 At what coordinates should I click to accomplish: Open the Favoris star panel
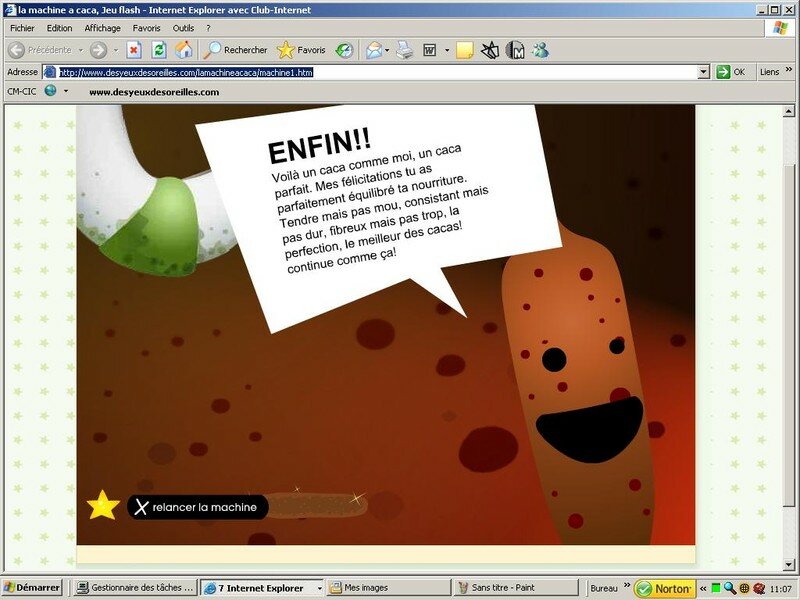coord(301,50)
